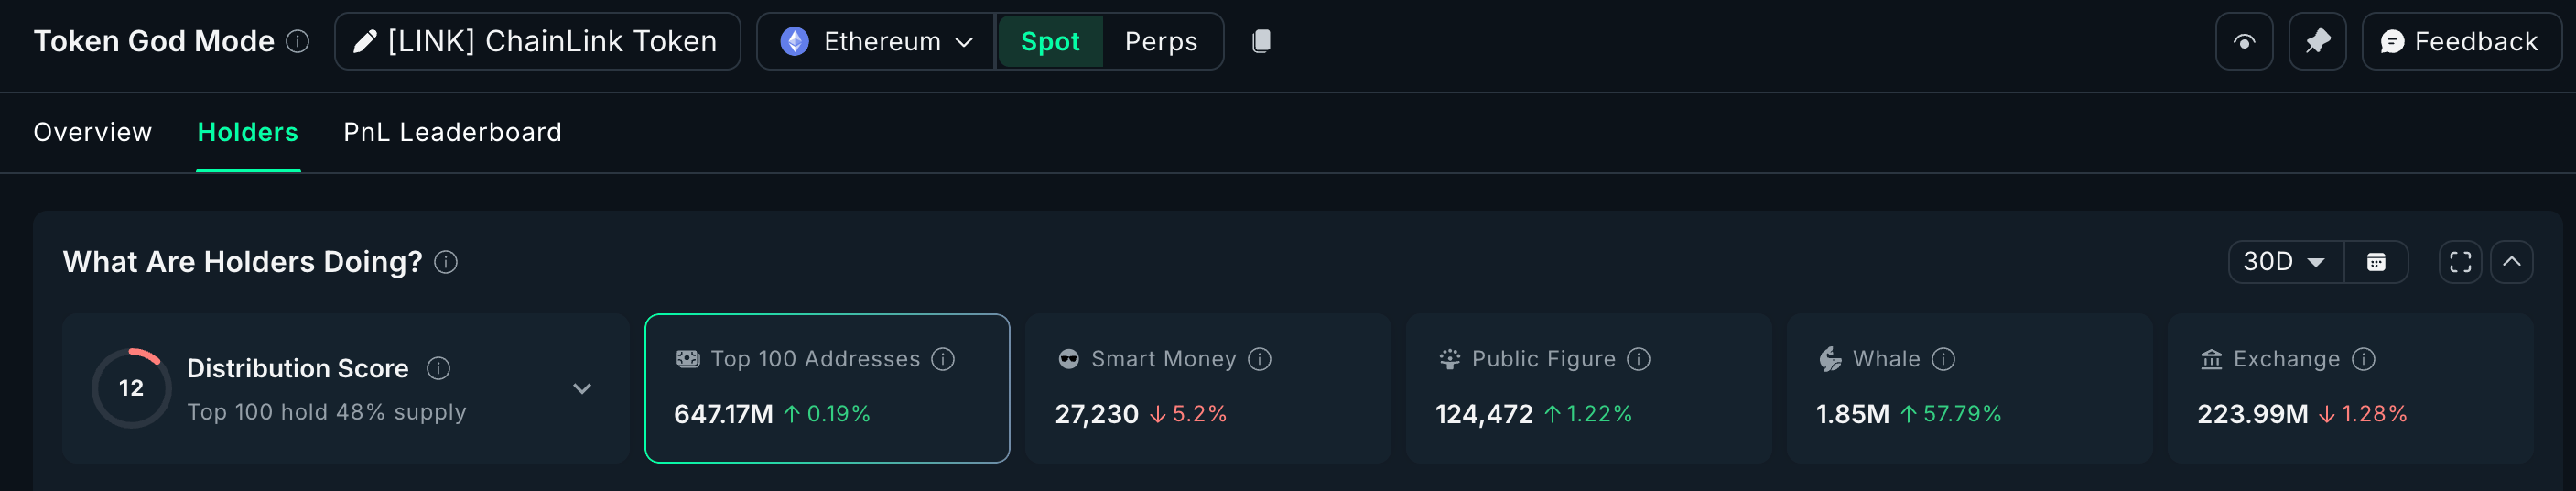Open the 30D timeframe dropdown

tap(2284, 262)
